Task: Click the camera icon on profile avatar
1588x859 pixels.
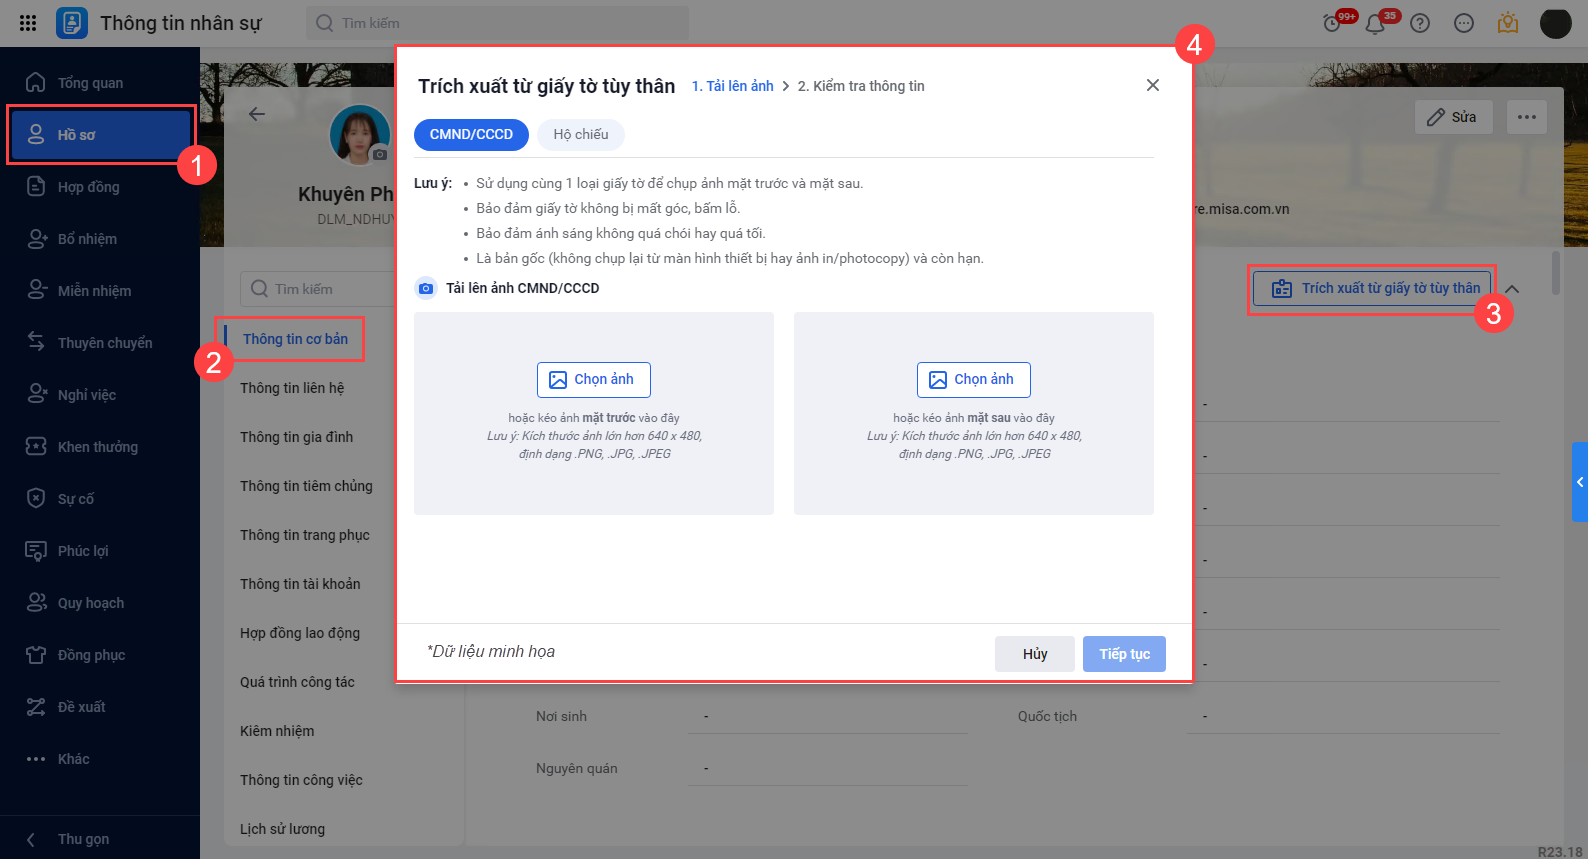Action: (380, 155)
